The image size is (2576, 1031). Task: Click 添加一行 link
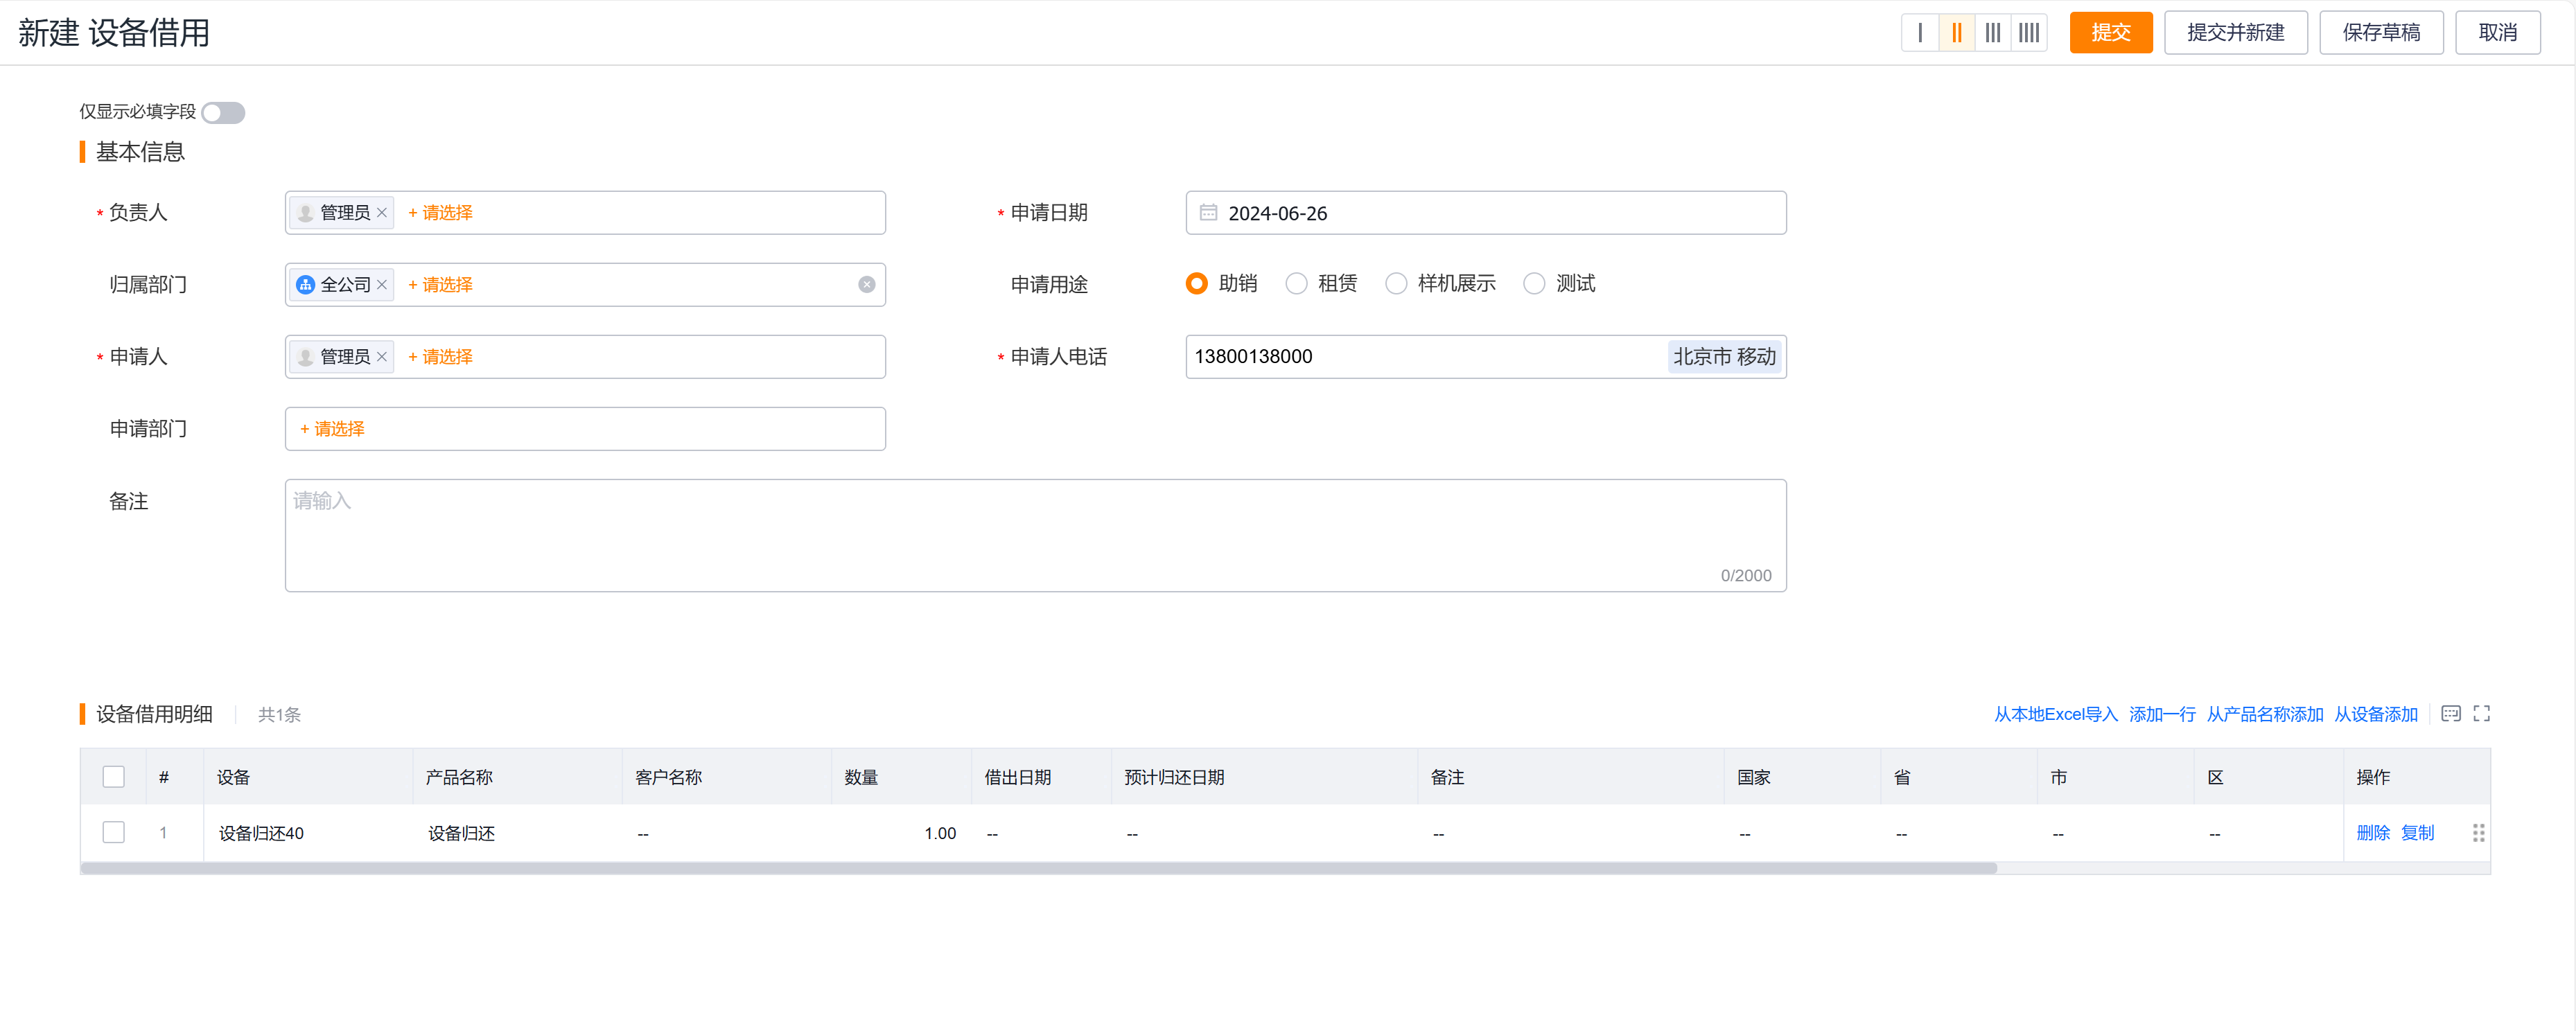[2161, 714]
